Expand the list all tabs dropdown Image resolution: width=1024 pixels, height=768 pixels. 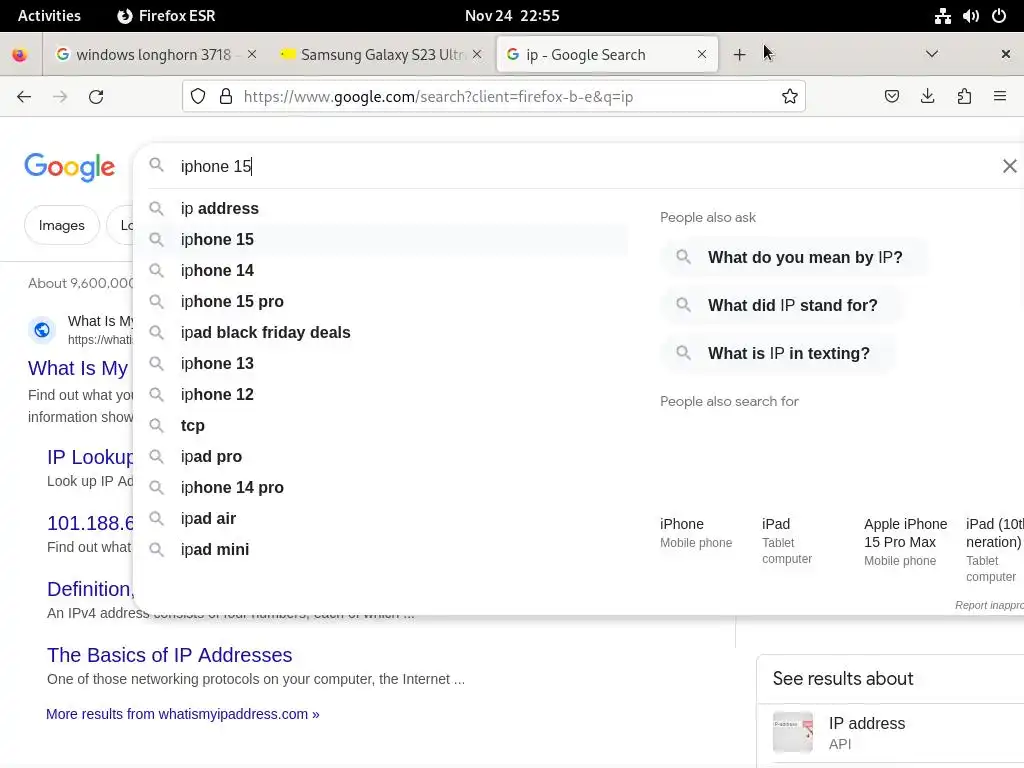[x=932, y=54]
